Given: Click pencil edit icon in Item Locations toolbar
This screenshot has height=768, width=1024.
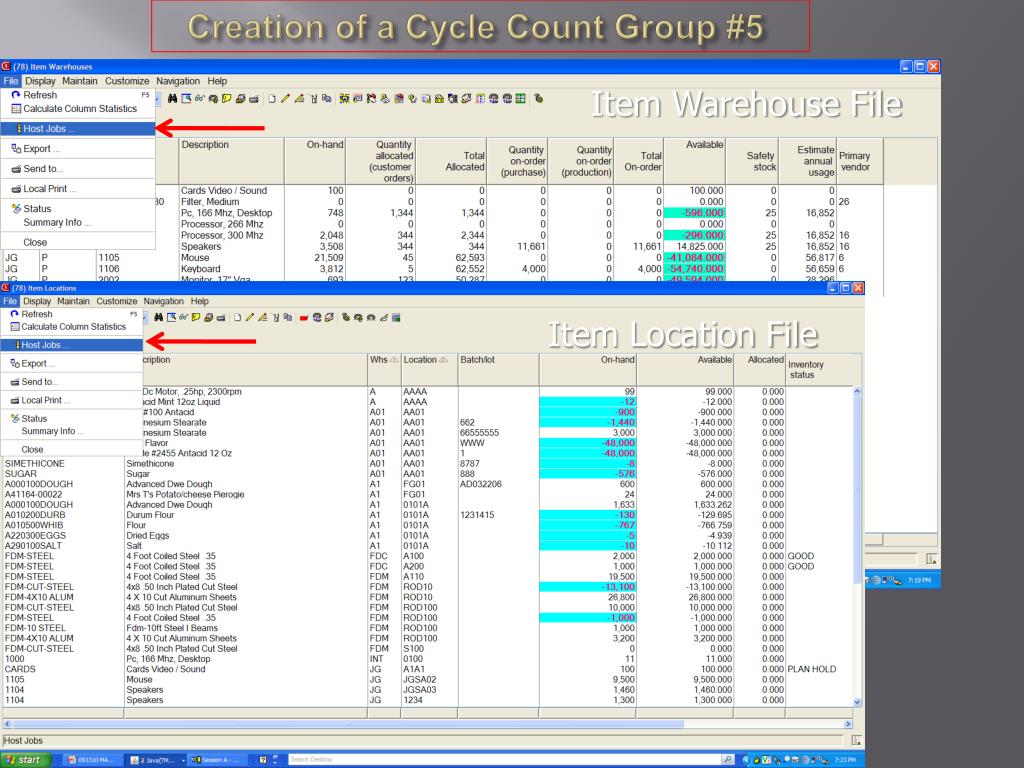Looking at the screenshot, I should point(249,317).
